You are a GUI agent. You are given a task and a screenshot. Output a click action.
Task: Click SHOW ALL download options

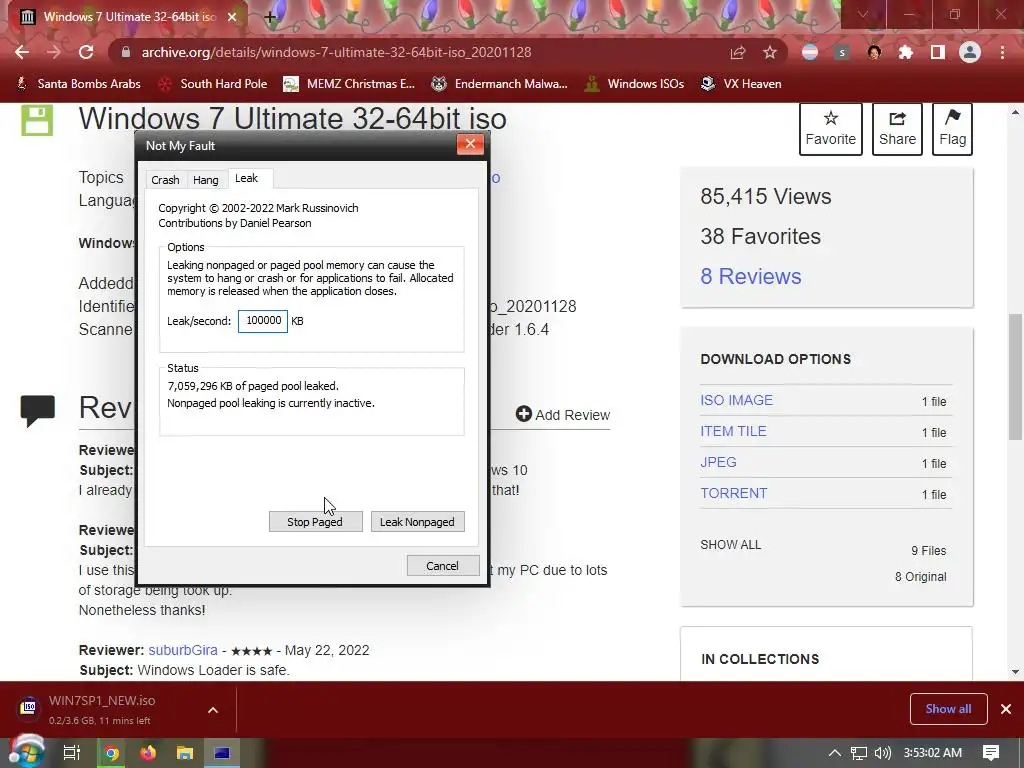coord(731,545)
